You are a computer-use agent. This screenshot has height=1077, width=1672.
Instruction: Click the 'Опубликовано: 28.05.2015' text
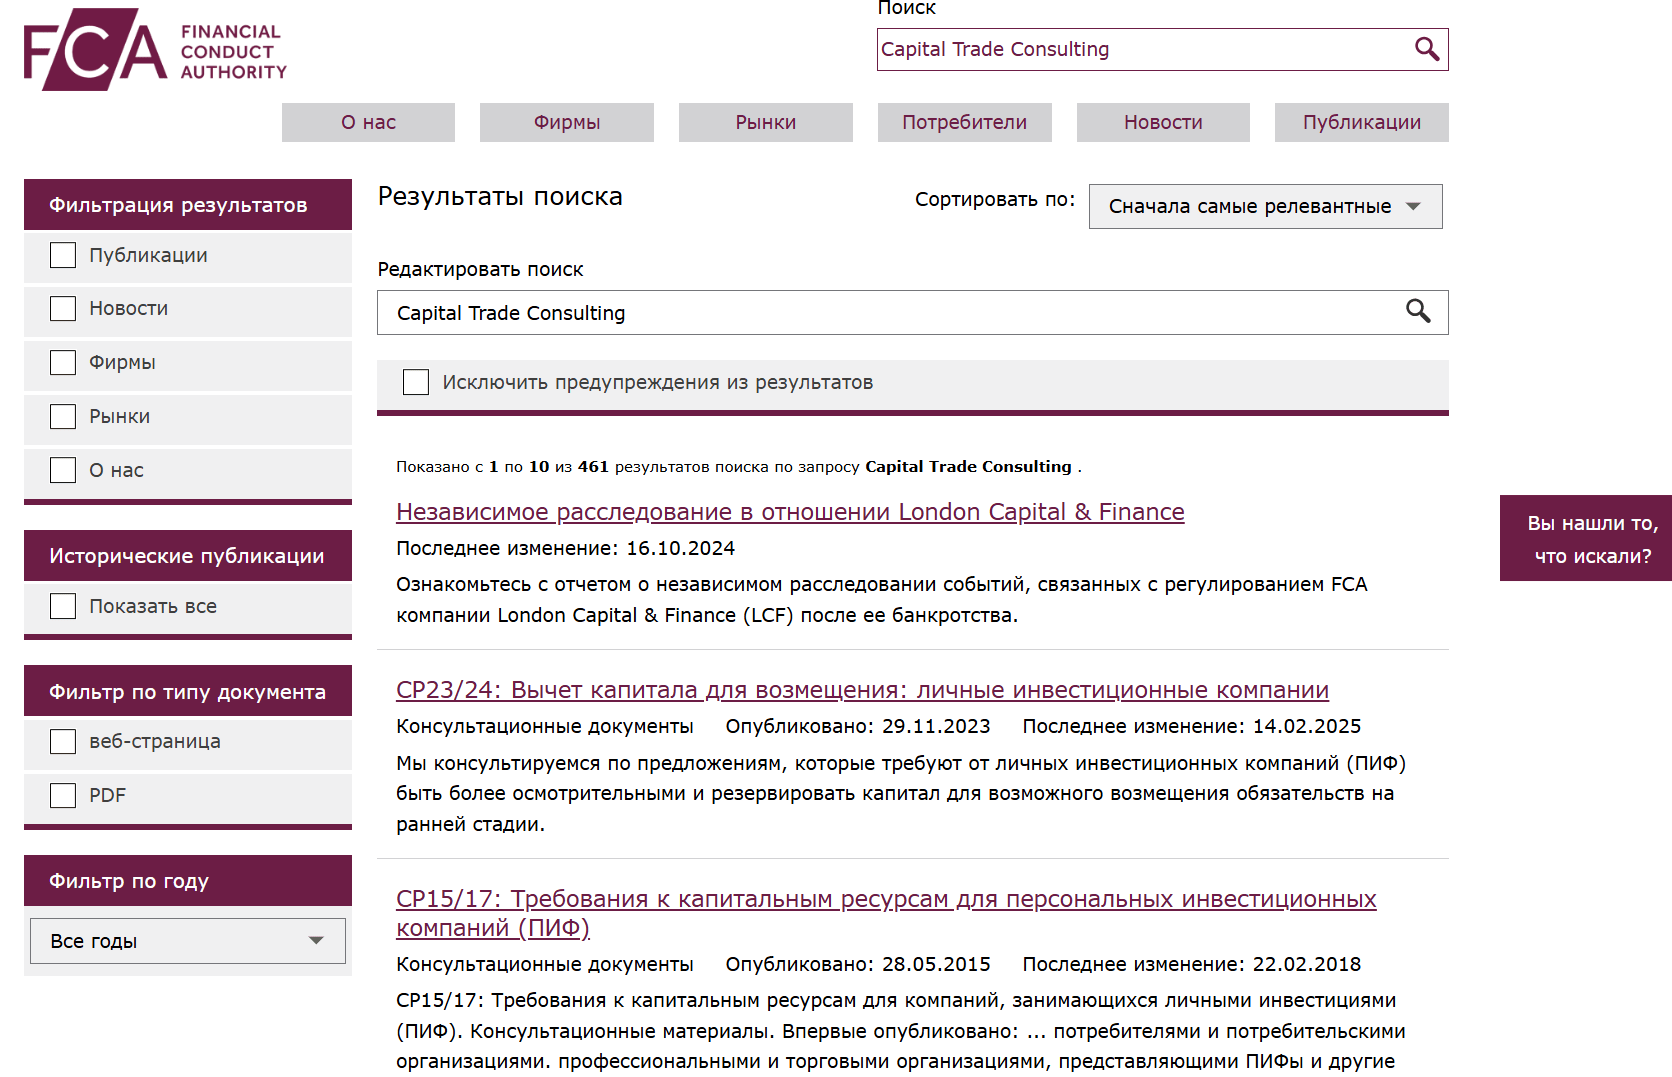[858, 964]
